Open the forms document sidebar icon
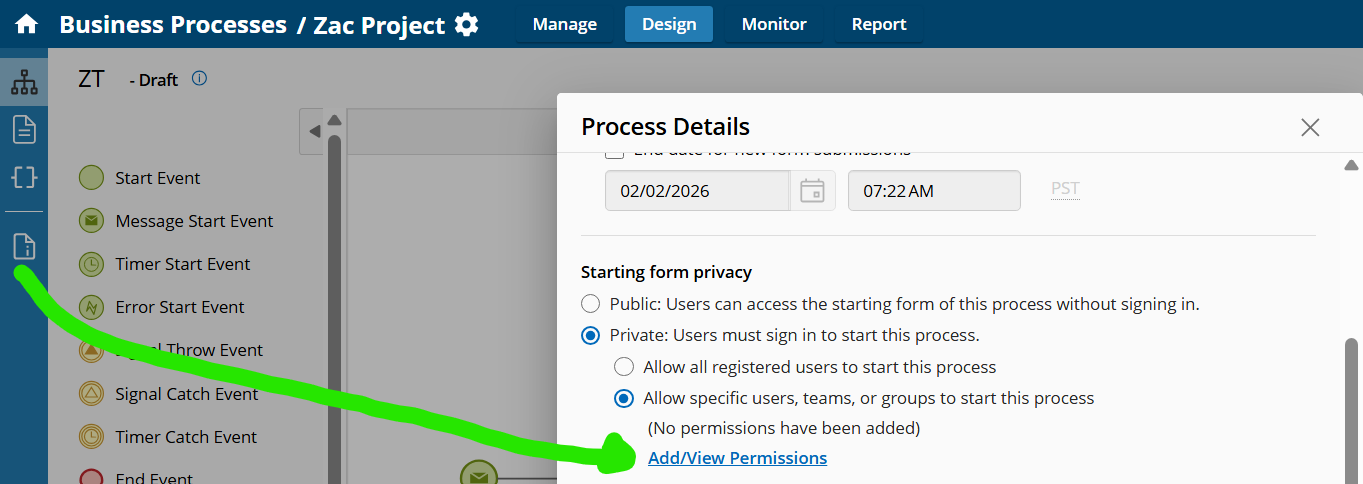The height and width of the screenshot is (484, 1363). click(24, 129)
